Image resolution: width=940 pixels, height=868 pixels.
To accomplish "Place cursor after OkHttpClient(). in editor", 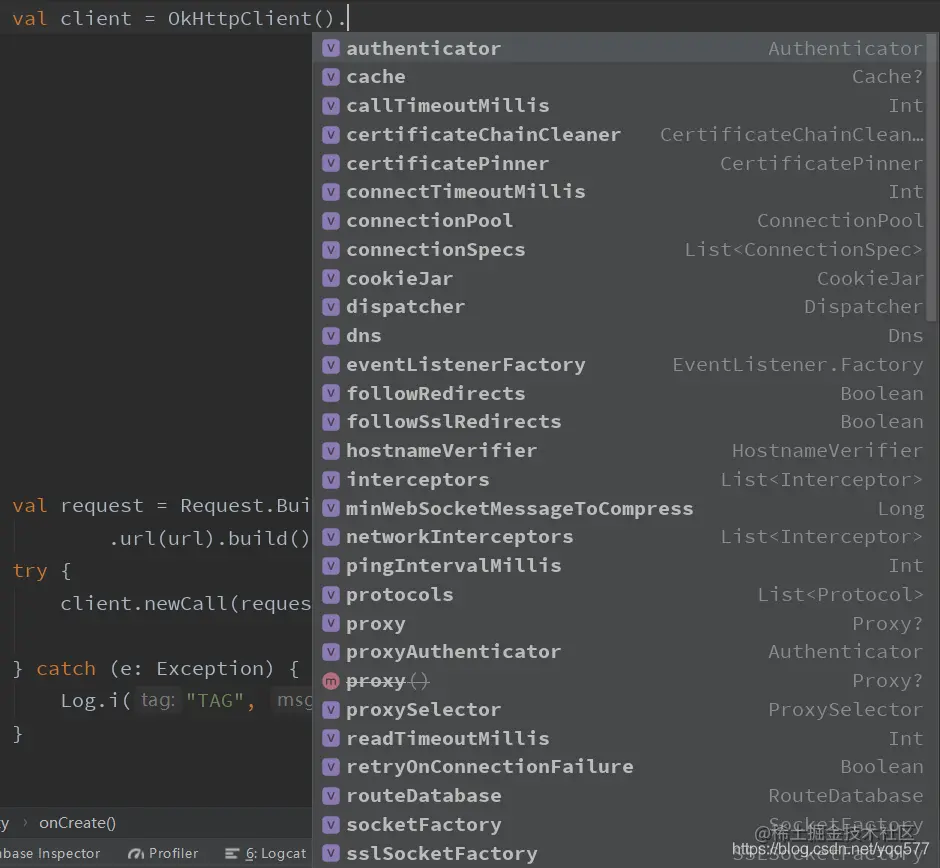I will point(348,18).
